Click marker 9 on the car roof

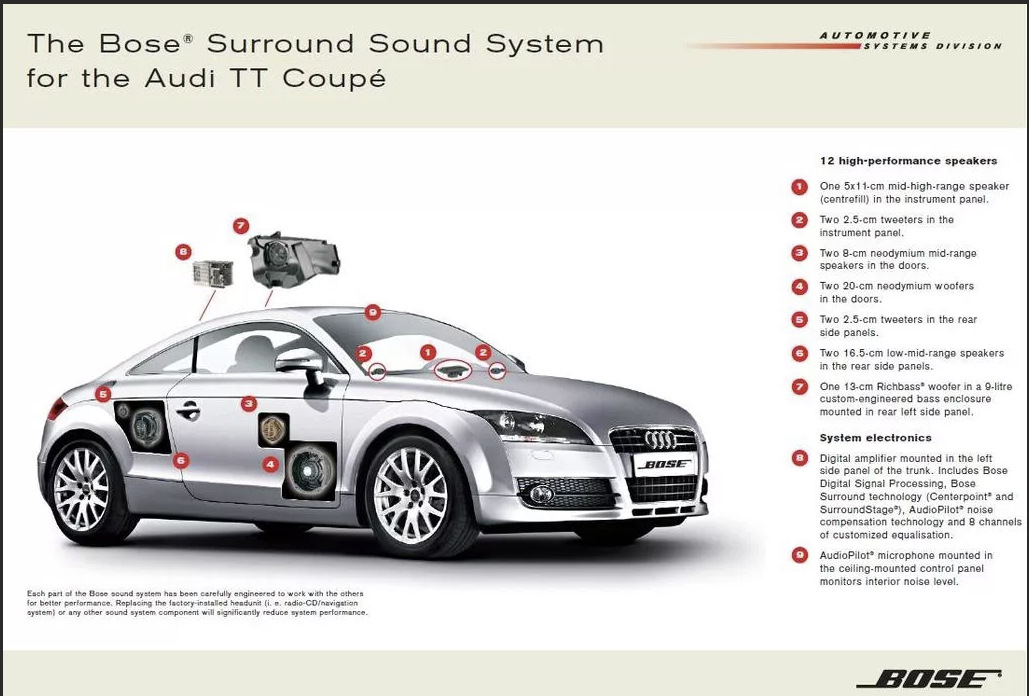(x=373, y=312)
